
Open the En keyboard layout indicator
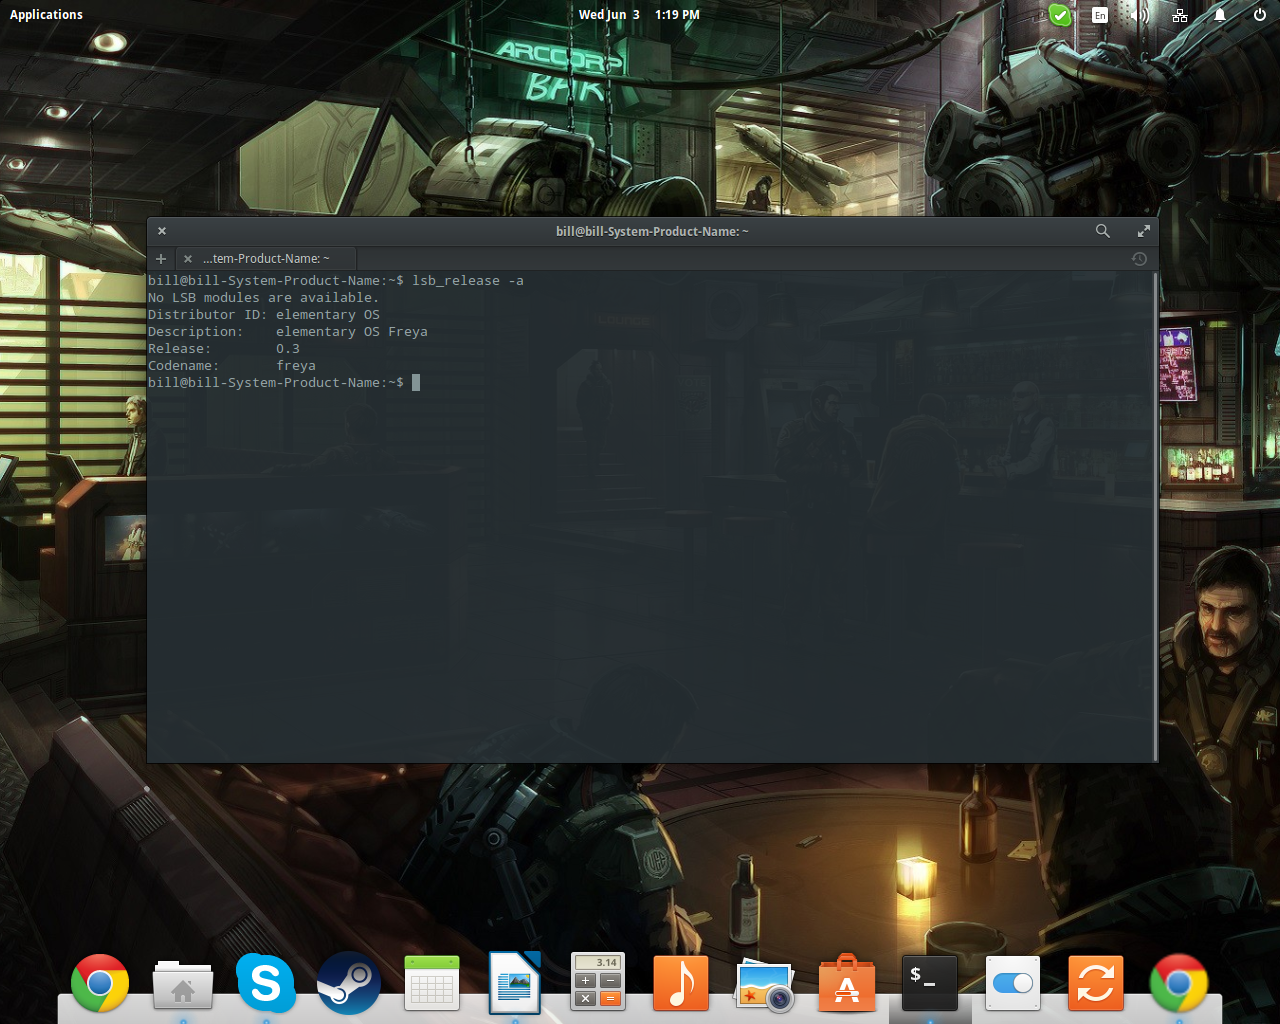click(x=1100, y=15)
